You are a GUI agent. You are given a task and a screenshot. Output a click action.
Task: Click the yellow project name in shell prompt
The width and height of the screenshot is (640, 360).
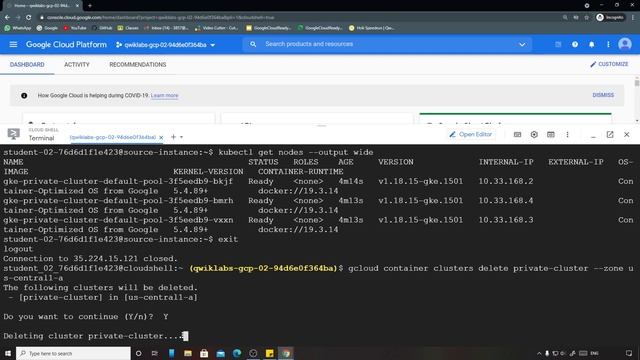(x=264, y=269)
